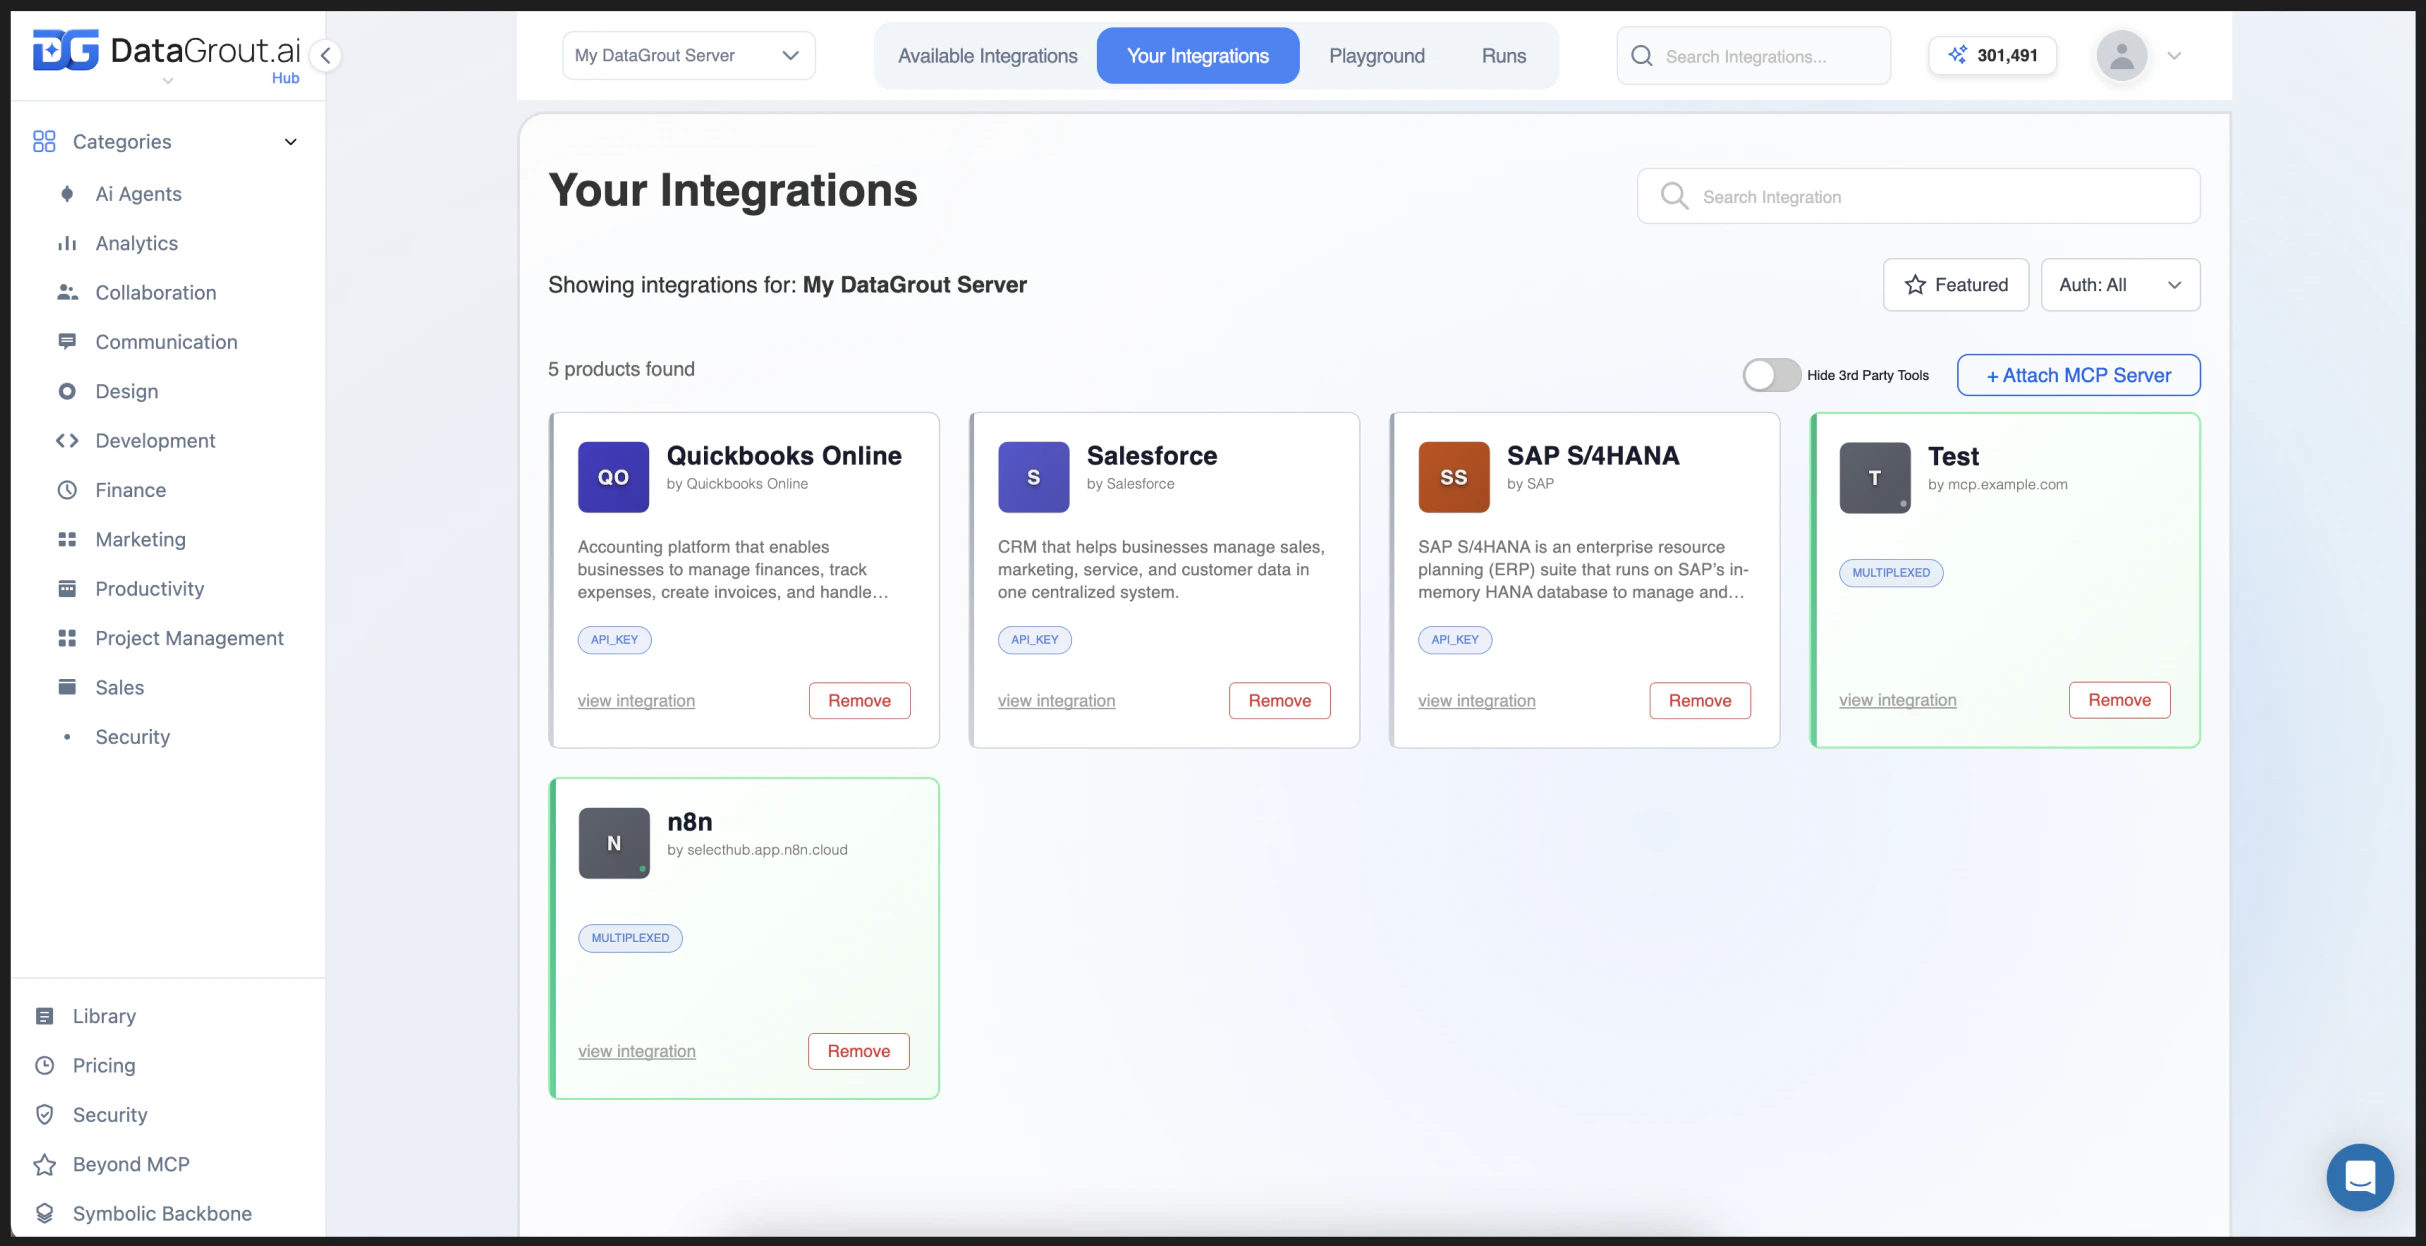Click the Attach MCP Server button
This screenshot has width=2426, height=1246.
point(2078,374)
